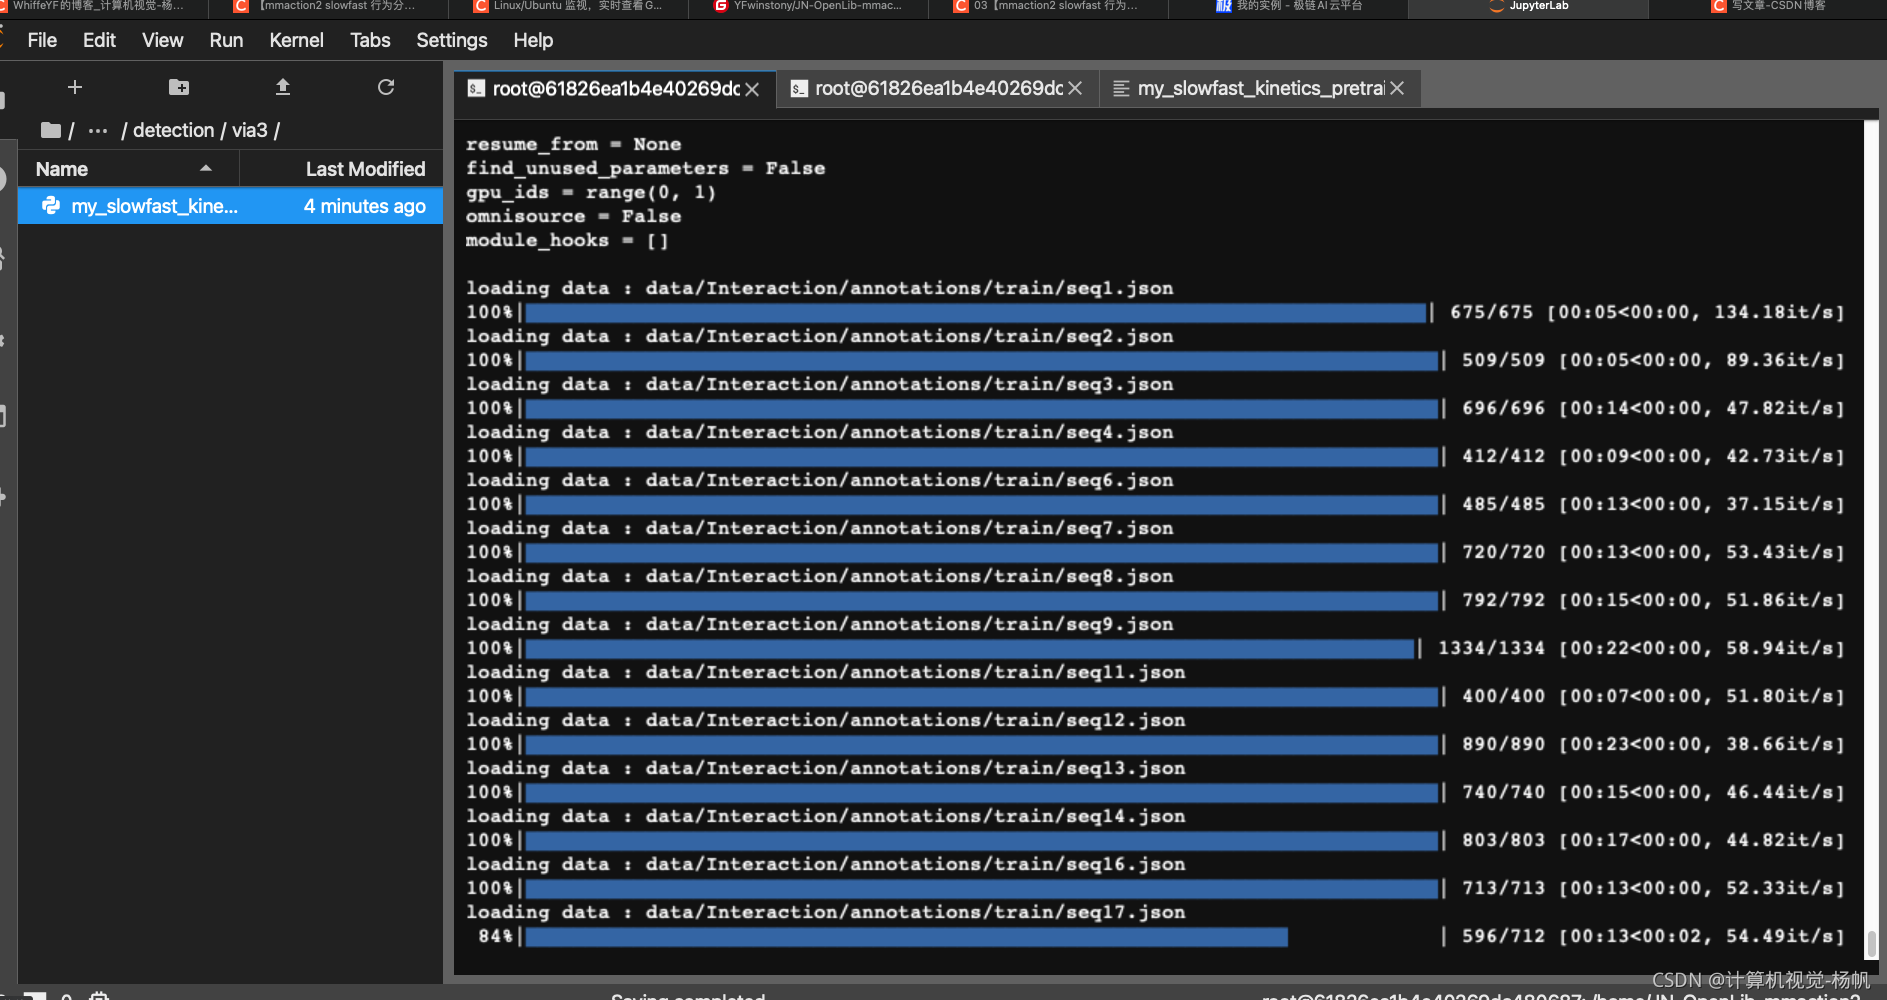Click the second terminal tab's terminal icon
The width and height of the screenshot is (1887, 1000).
[799, 89]
